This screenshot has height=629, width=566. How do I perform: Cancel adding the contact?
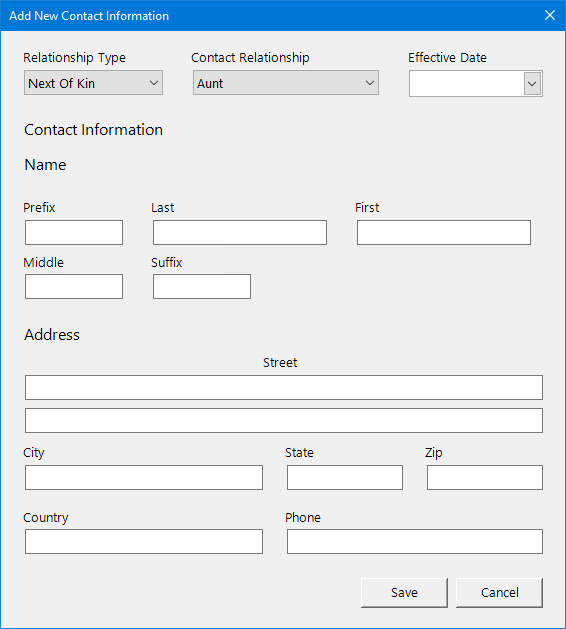pos(499,592)
